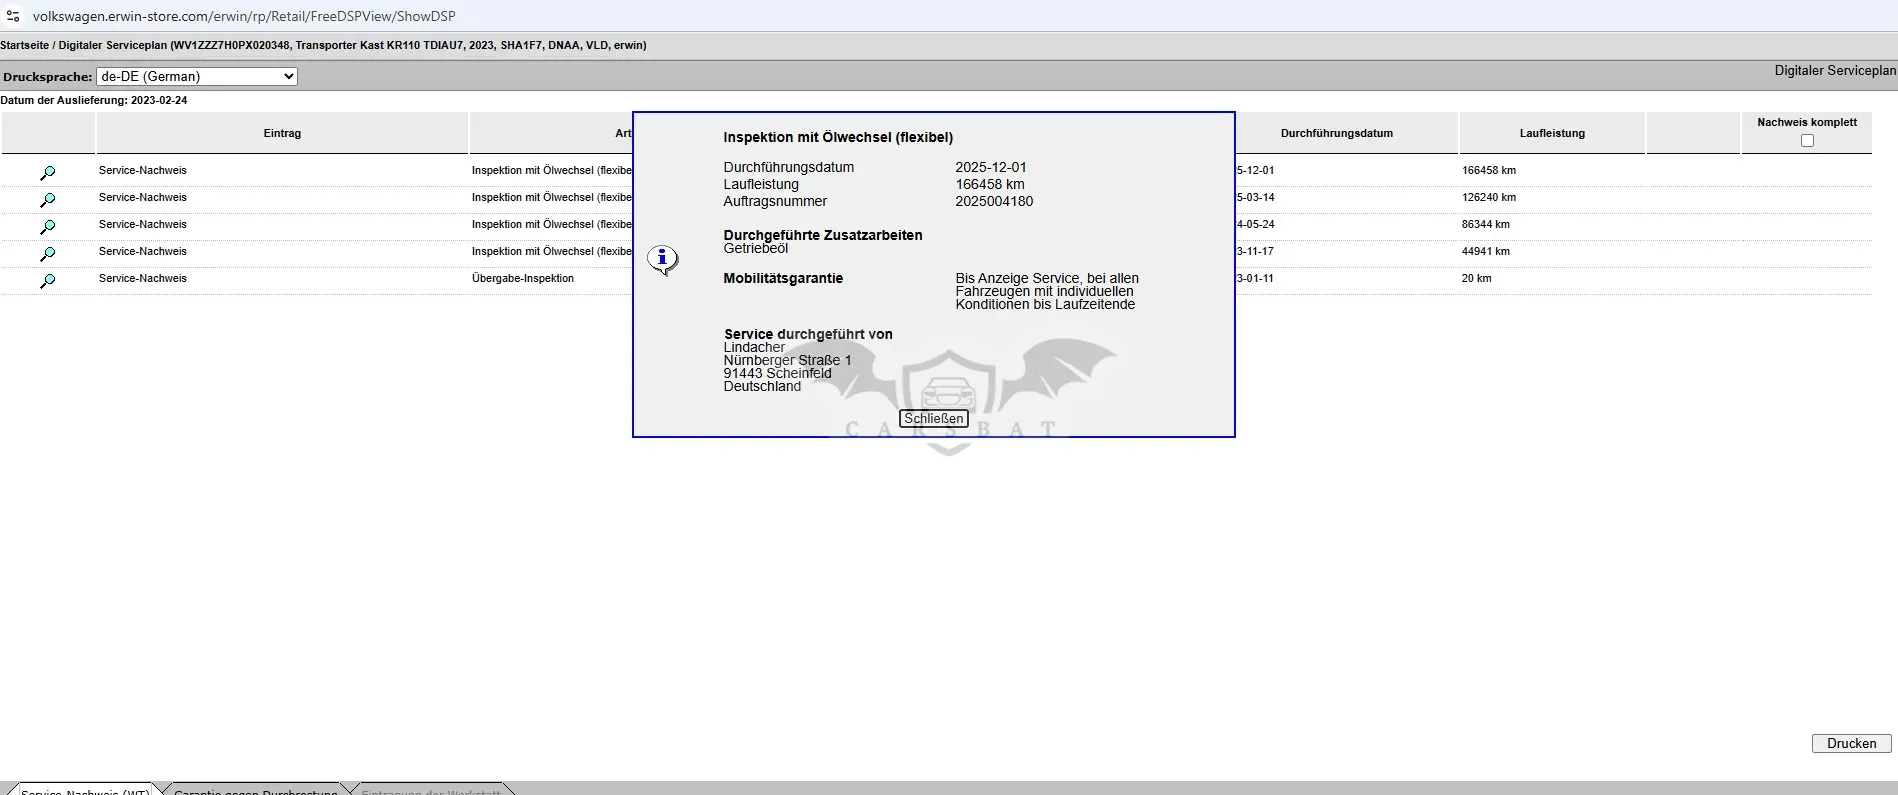Focus the browser URL address field
Viewport: 1898px width, 795px height.
[x=244, y=16]
